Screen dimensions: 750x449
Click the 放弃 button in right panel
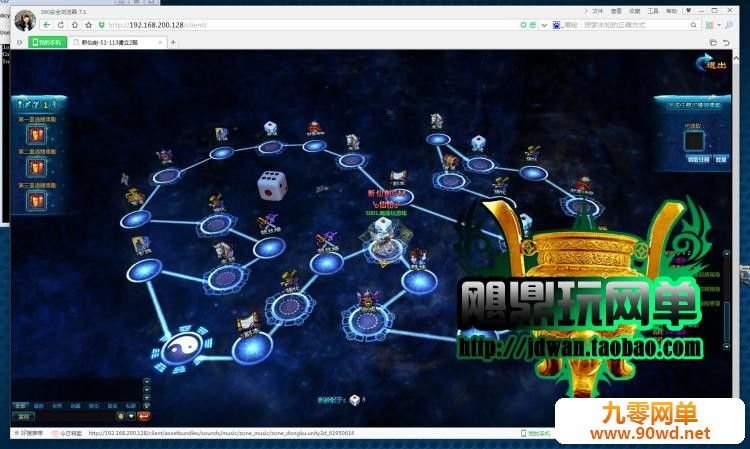(721, 159)
